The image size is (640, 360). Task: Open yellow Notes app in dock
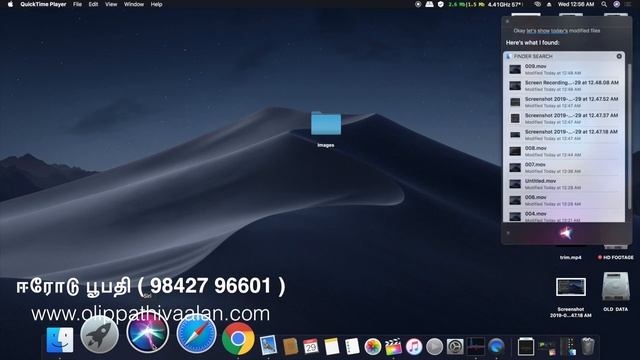(x=331, y=347)
